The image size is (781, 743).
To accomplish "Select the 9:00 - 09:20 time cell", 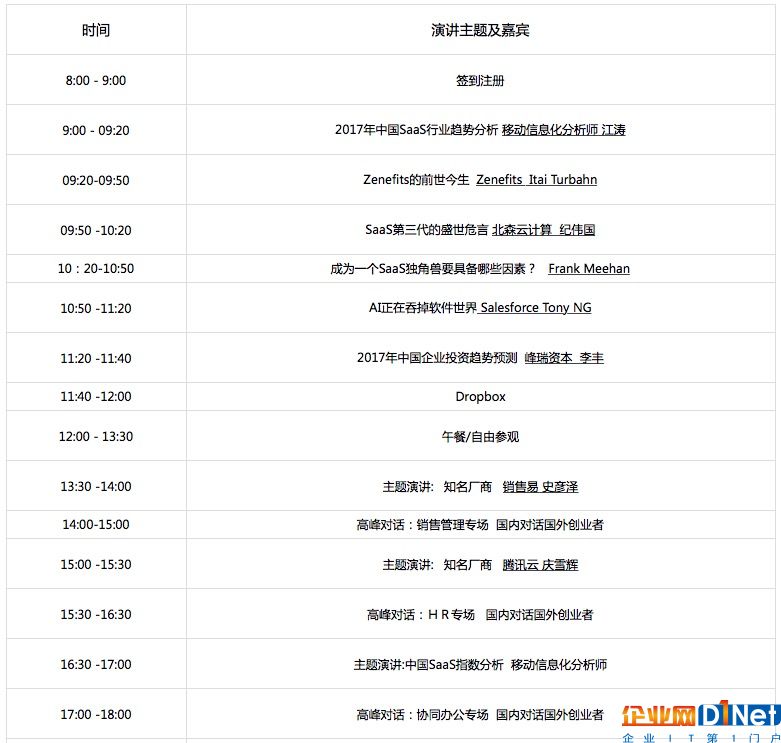I will [96, 130].
